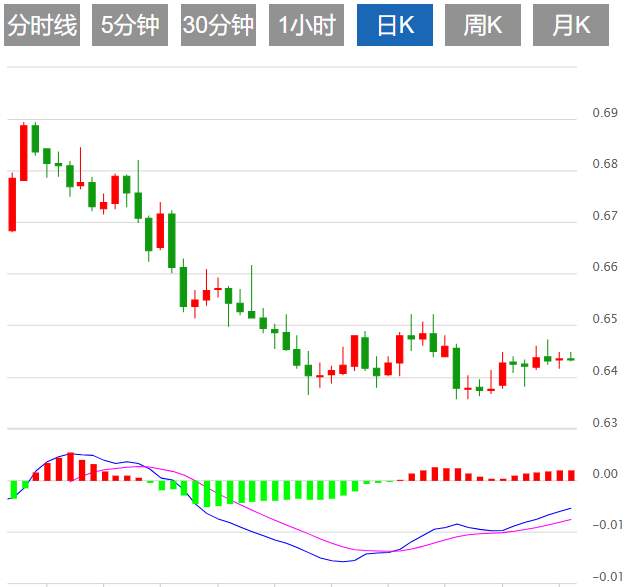
Task: Click the 0.00 MACD axis label
Action: (x=605, y=474)
